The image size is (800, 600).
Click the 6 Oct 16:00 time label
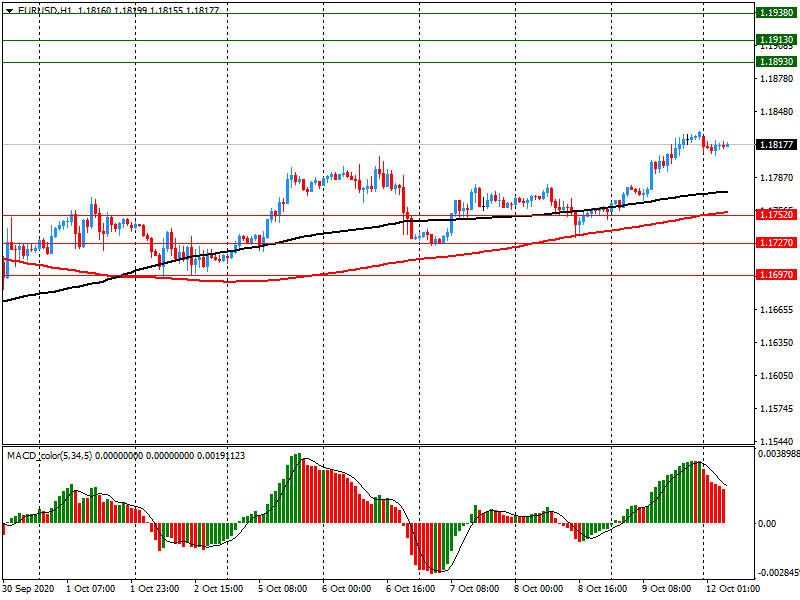(x=411, y=589)
